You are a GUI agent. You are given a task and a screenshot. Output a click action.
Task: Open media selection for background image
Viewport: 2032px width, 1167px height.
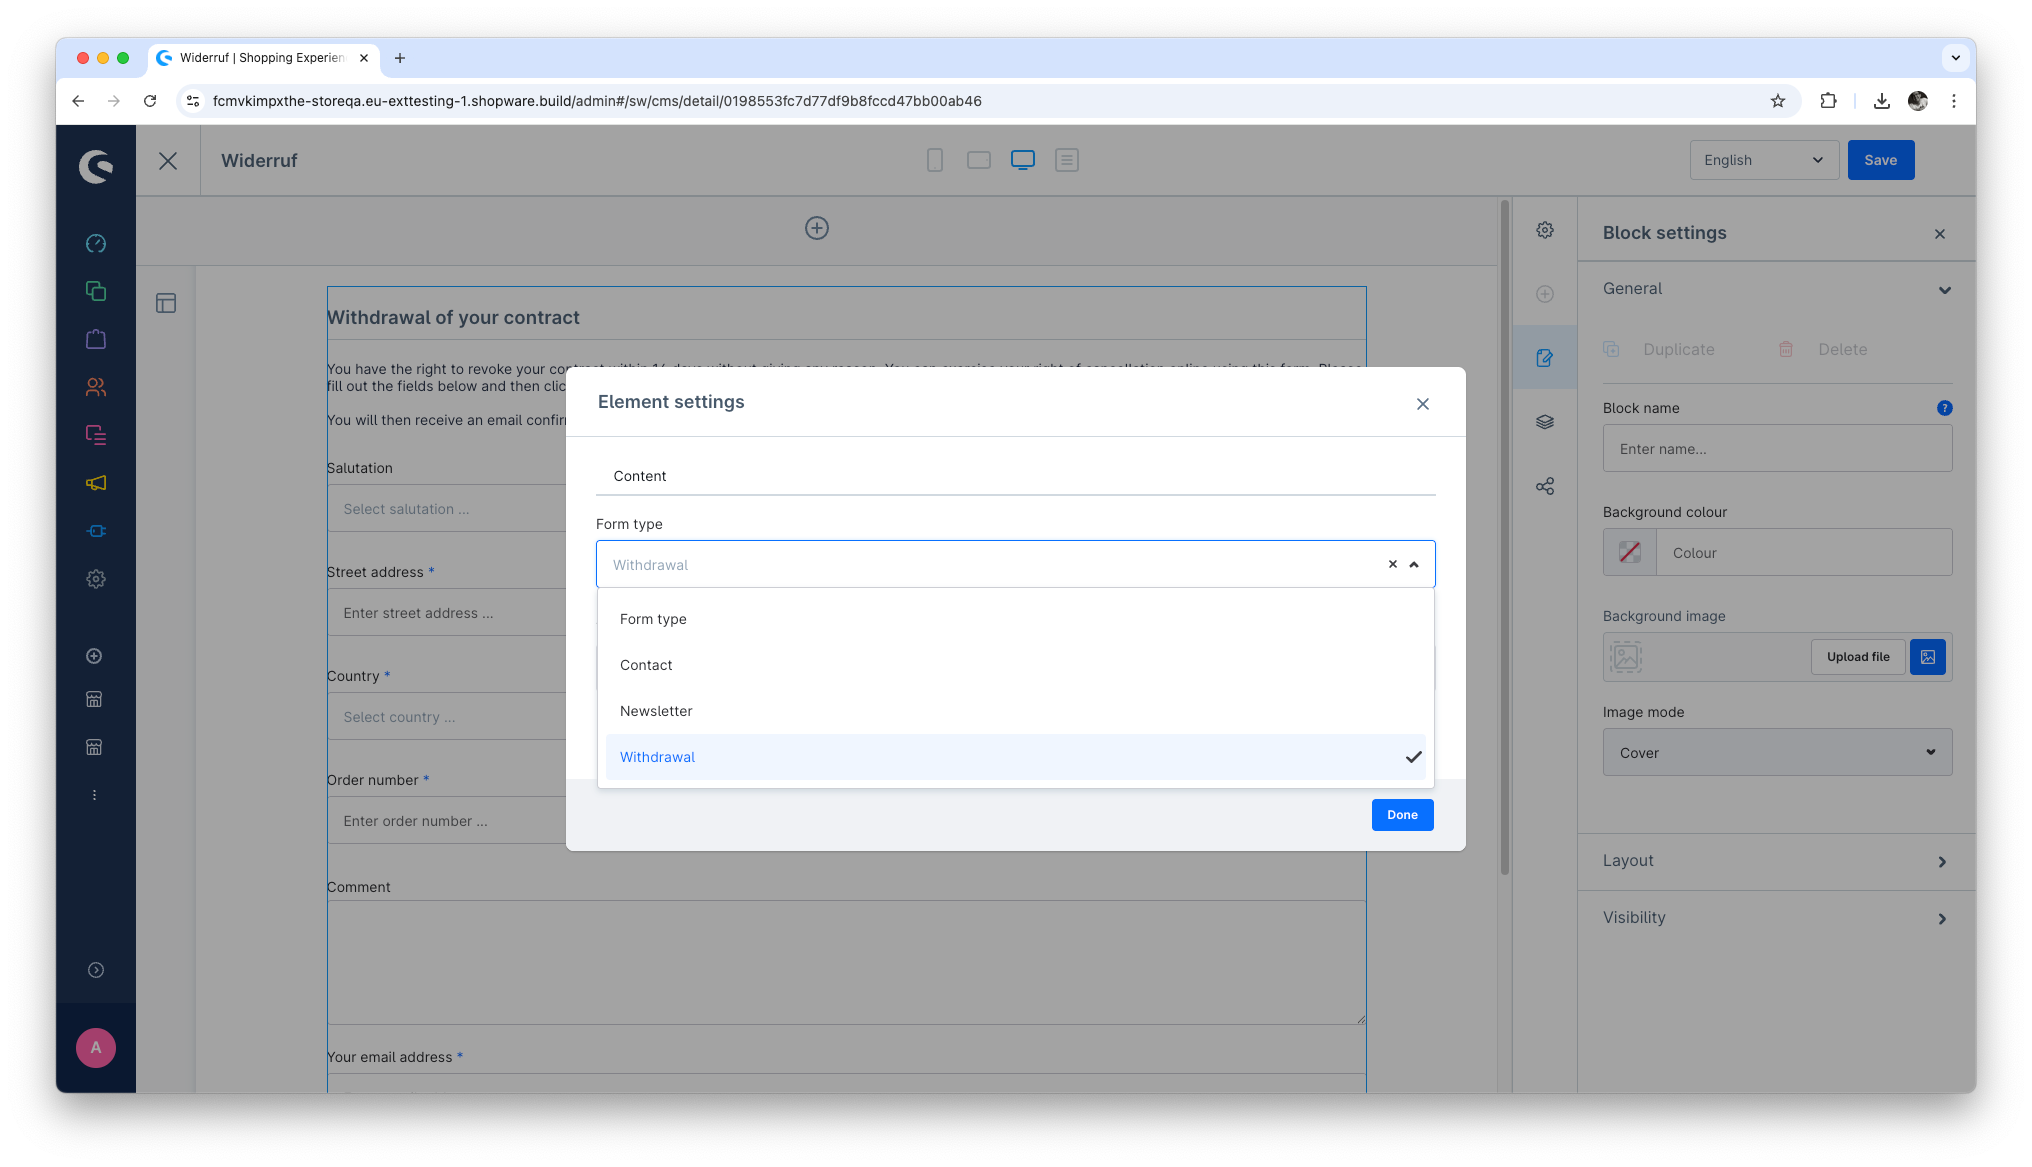click(1927, 657)
